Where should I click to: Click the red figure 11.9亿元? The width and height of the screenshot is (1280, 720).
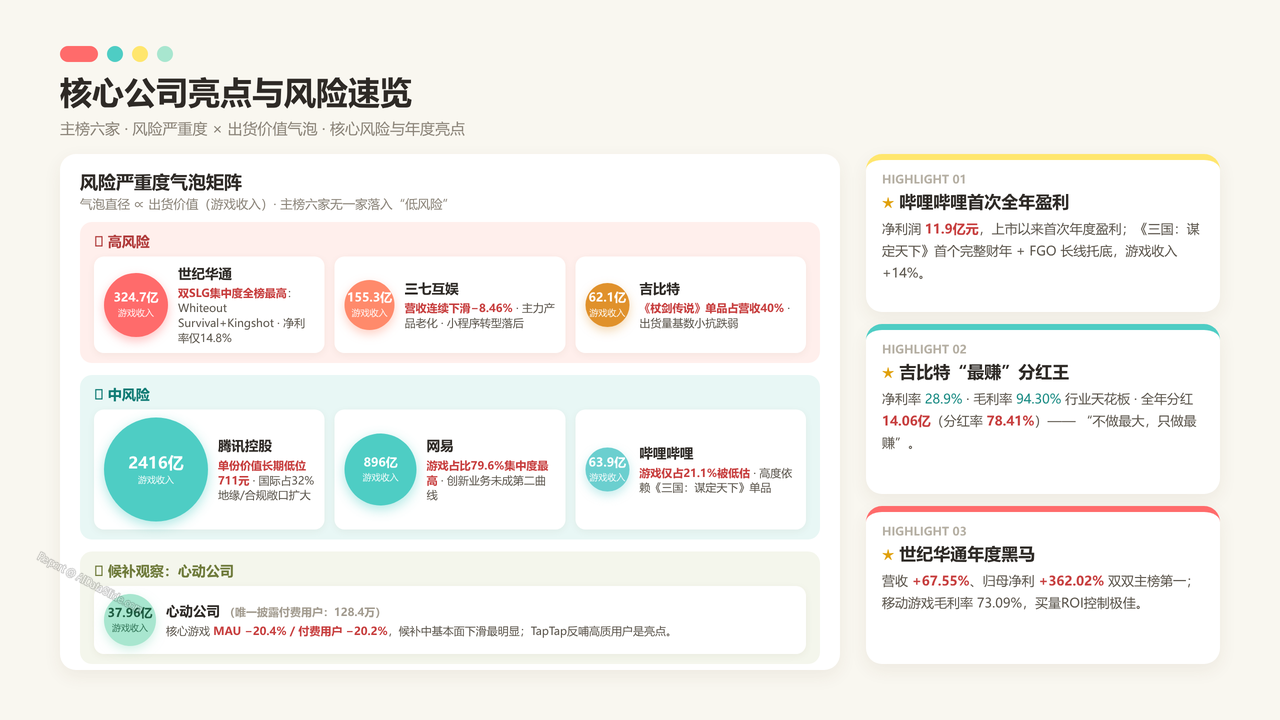952,229
